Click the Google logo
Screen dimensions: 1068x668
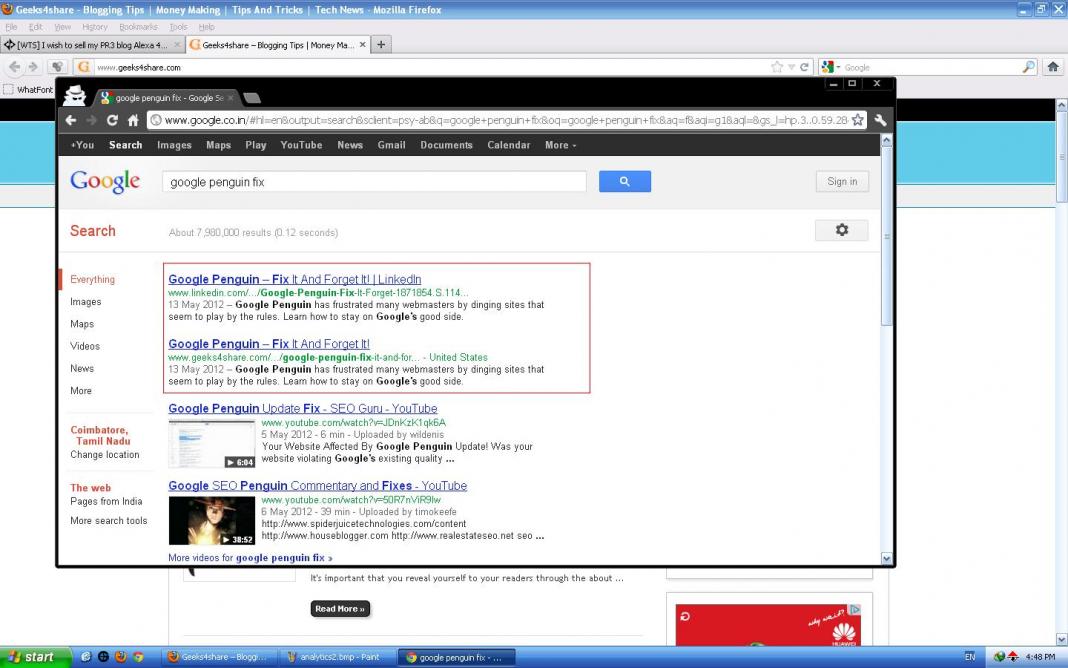(x=105, y=181)
